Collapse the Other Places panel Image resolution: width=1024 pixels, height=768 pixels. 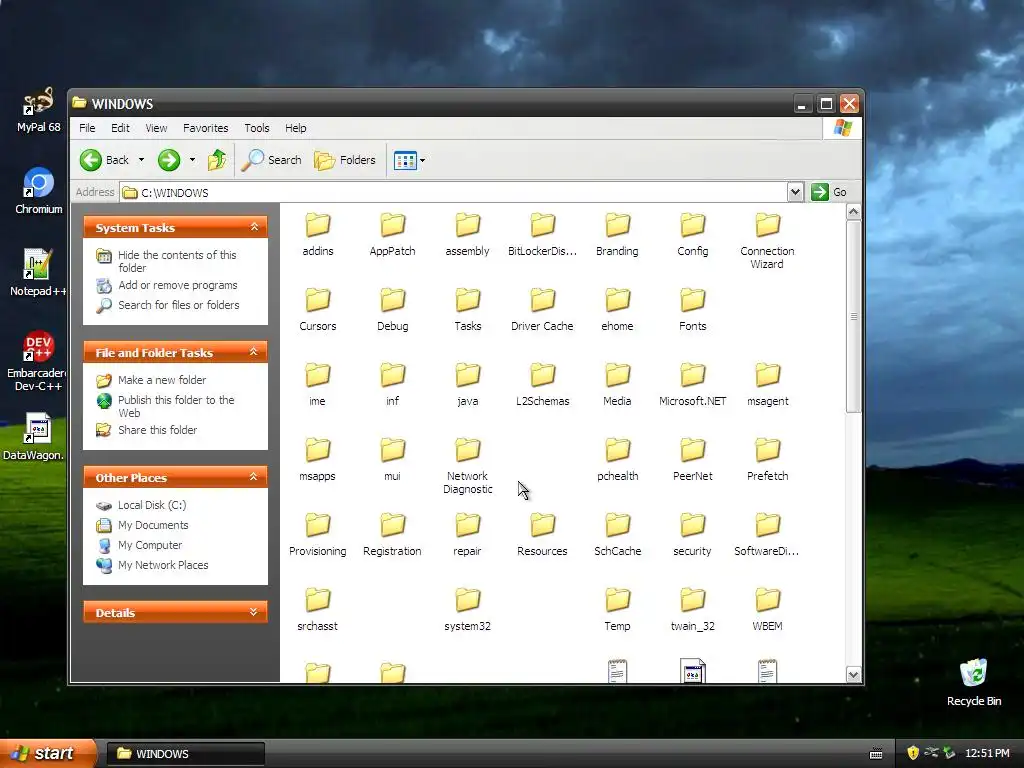click(x=254, y=477)
